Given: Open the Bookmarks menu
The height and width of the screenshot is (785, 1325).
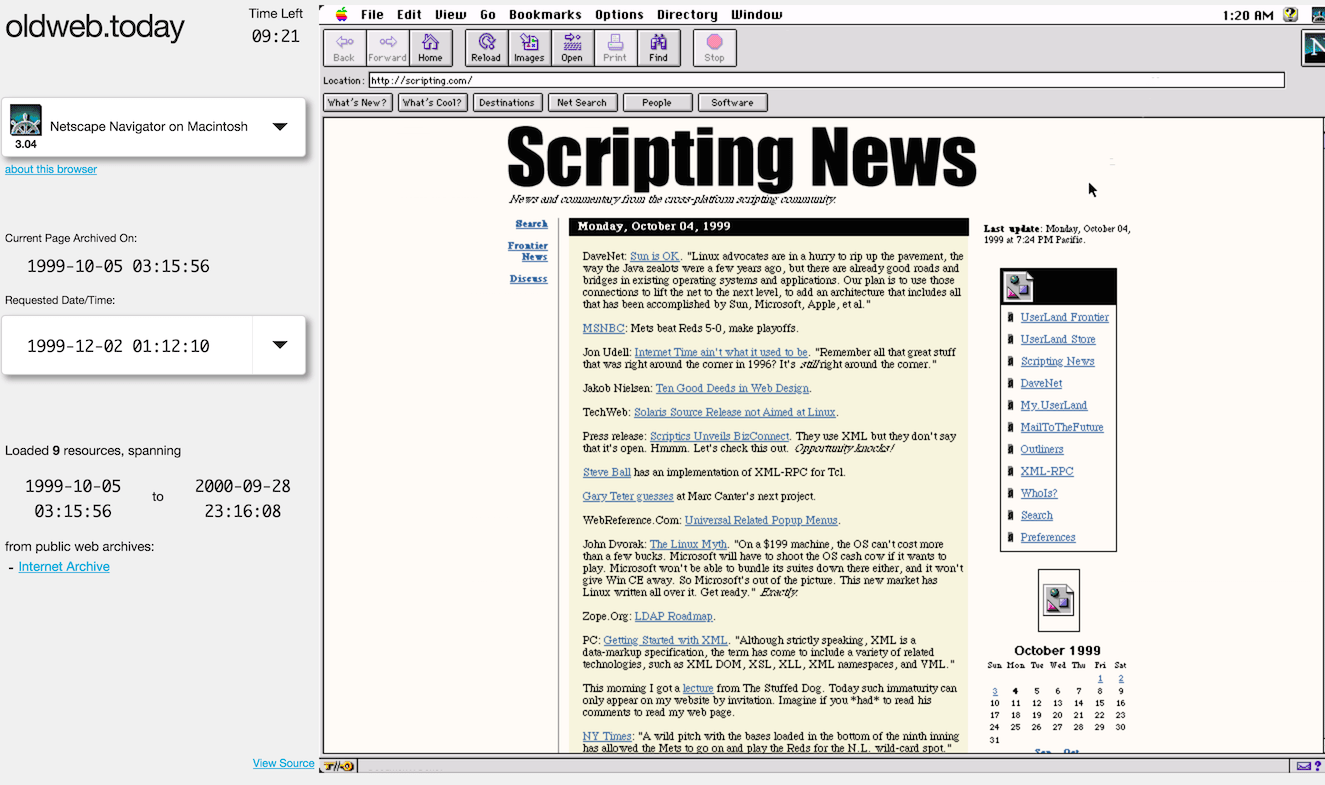Looking at the screenshot, I should point(545,14).
